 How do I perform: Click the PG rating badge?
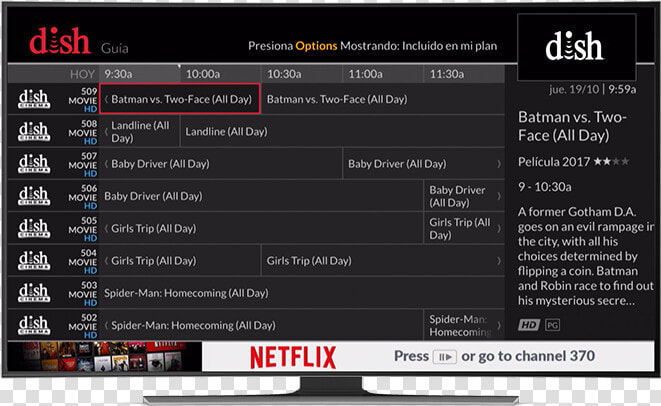click(552, 325)
